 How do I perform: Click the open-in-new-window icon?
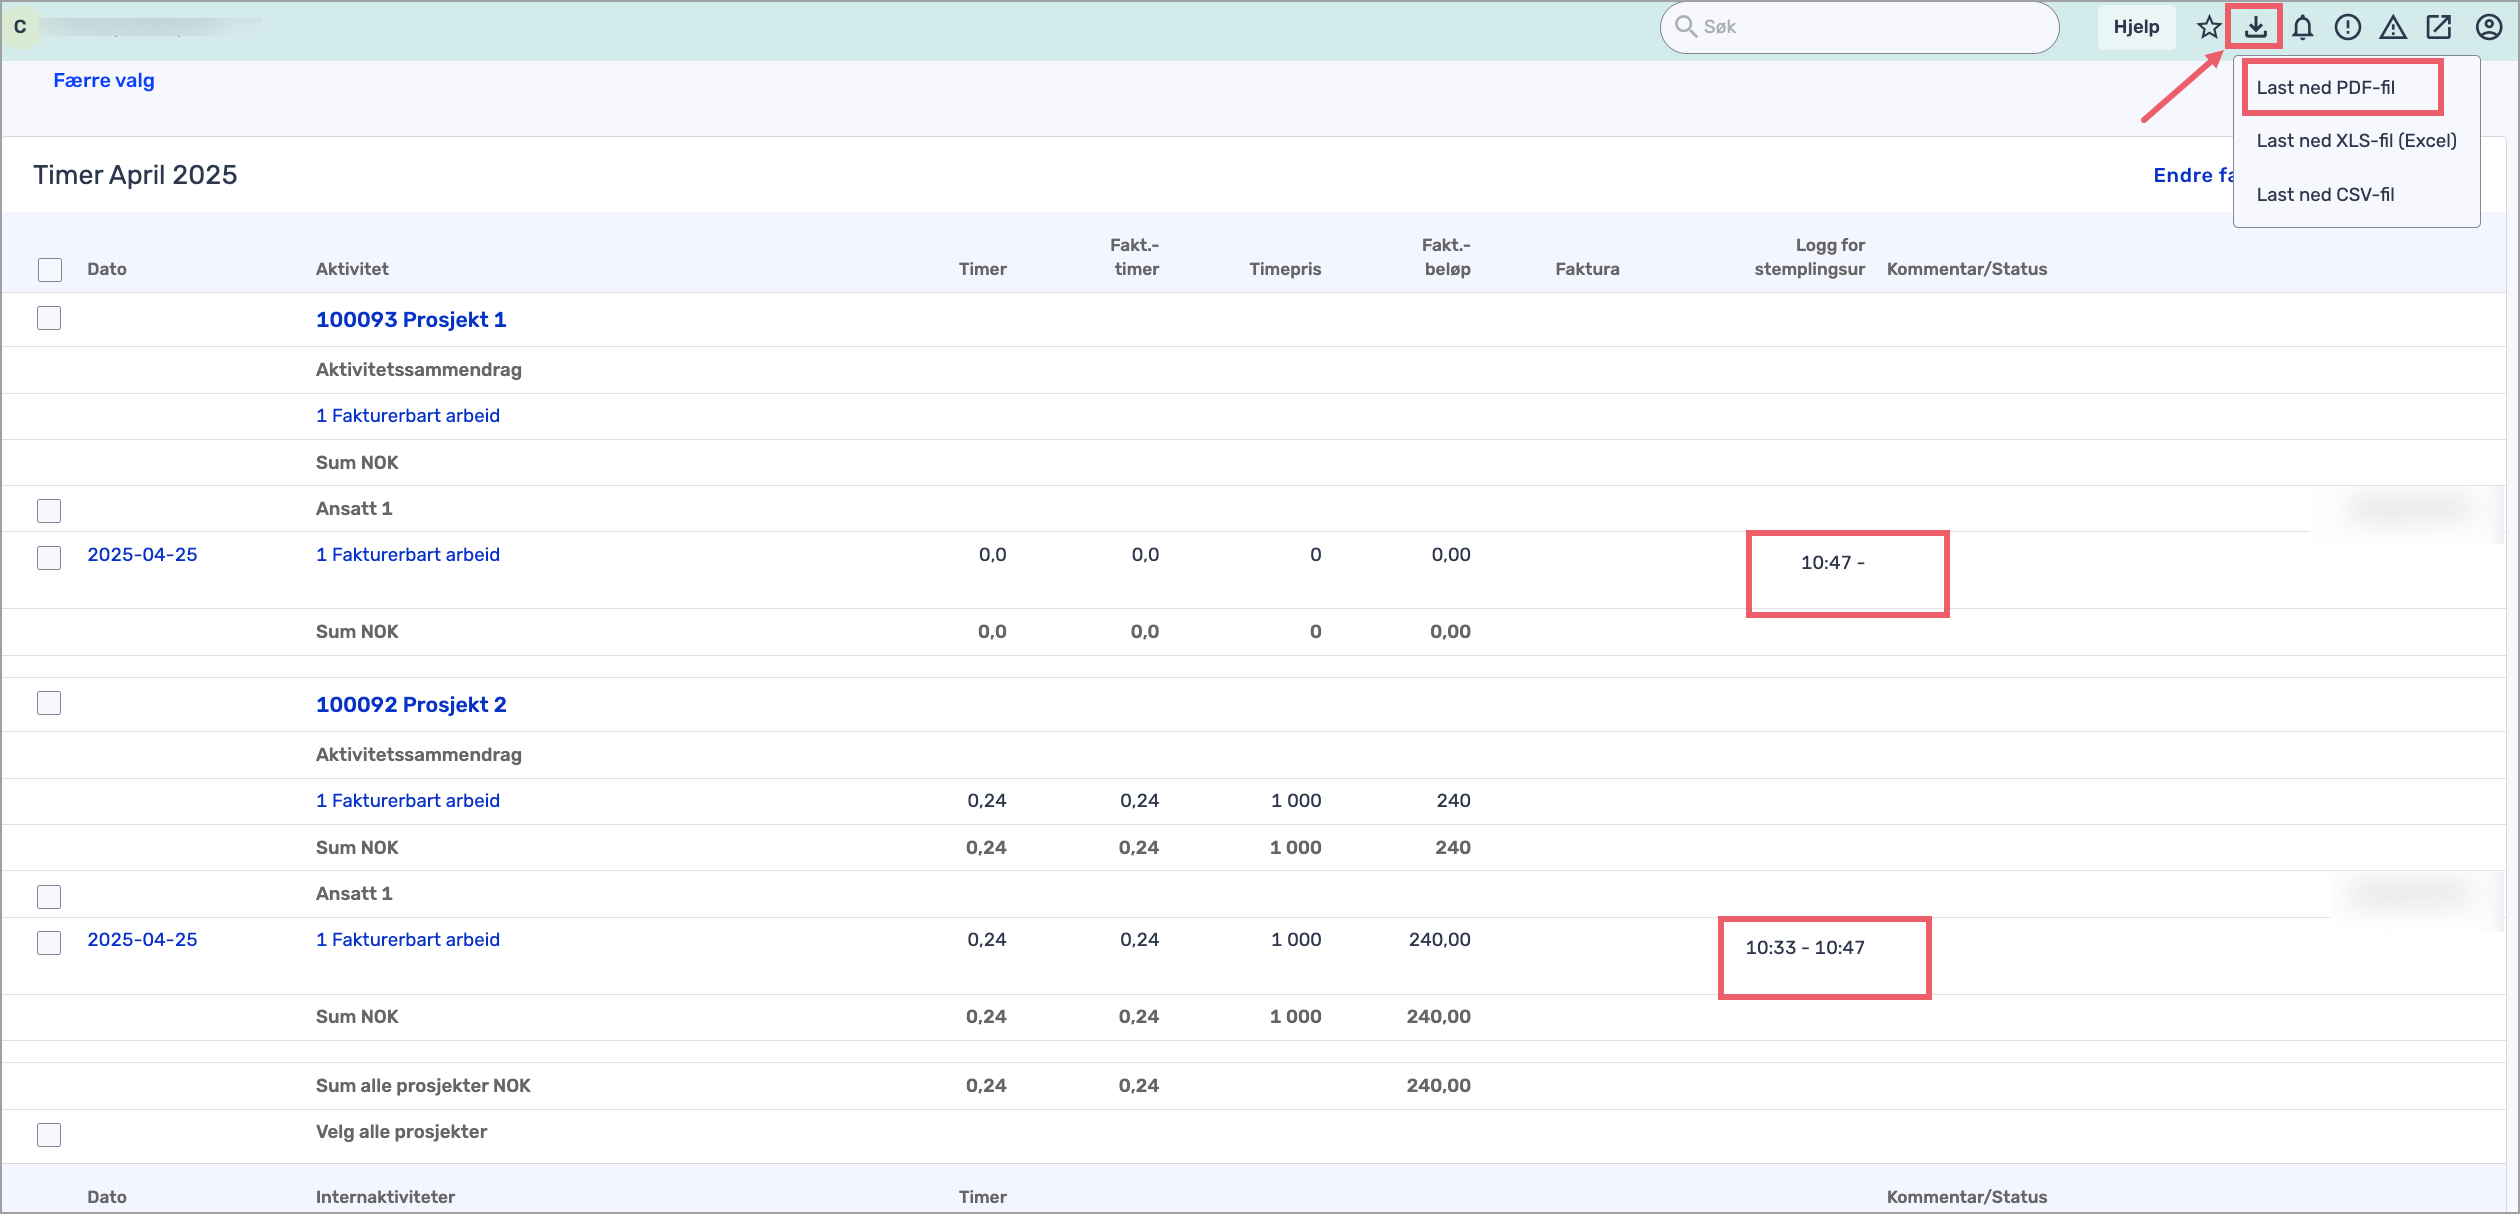pos(2438,27)
